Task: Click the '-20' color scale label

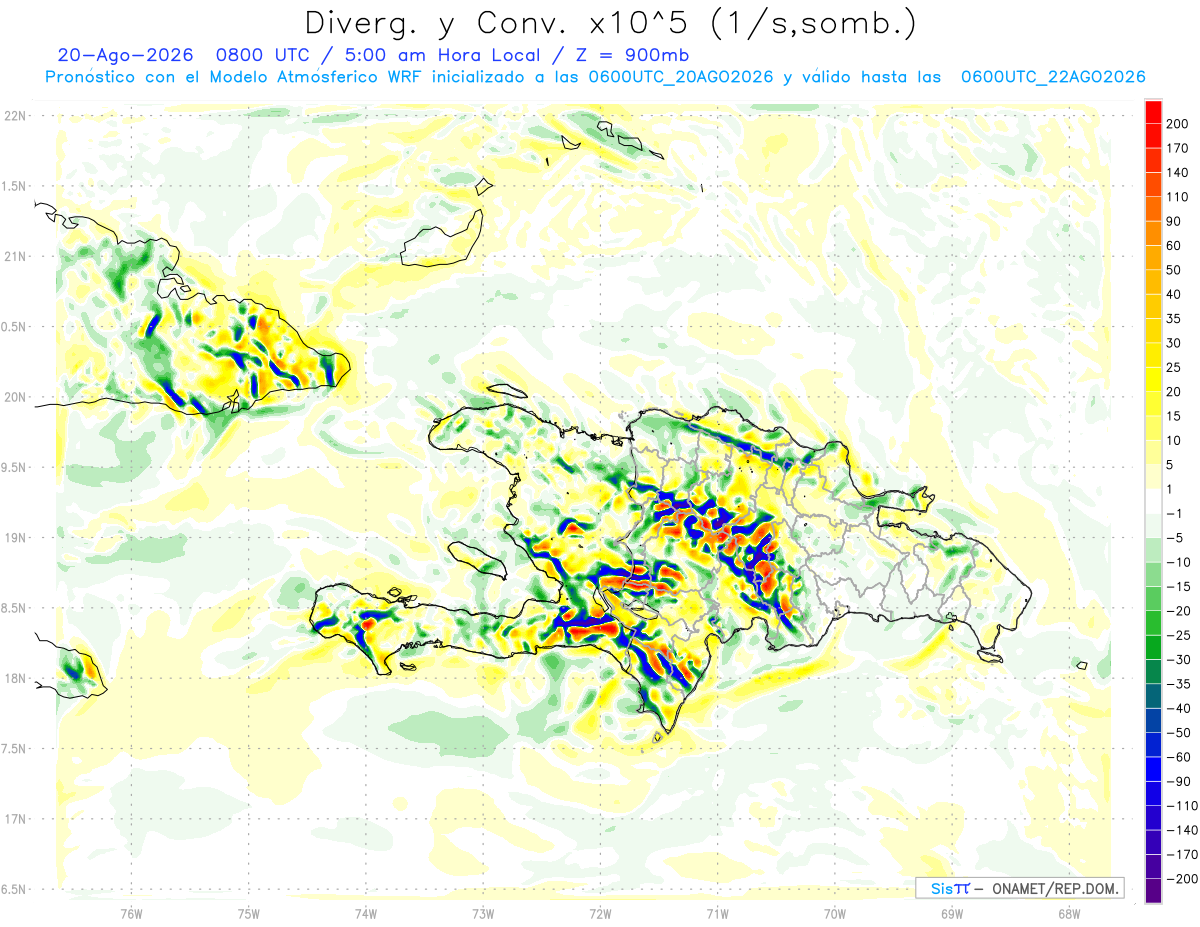Action: point(1178,611)
